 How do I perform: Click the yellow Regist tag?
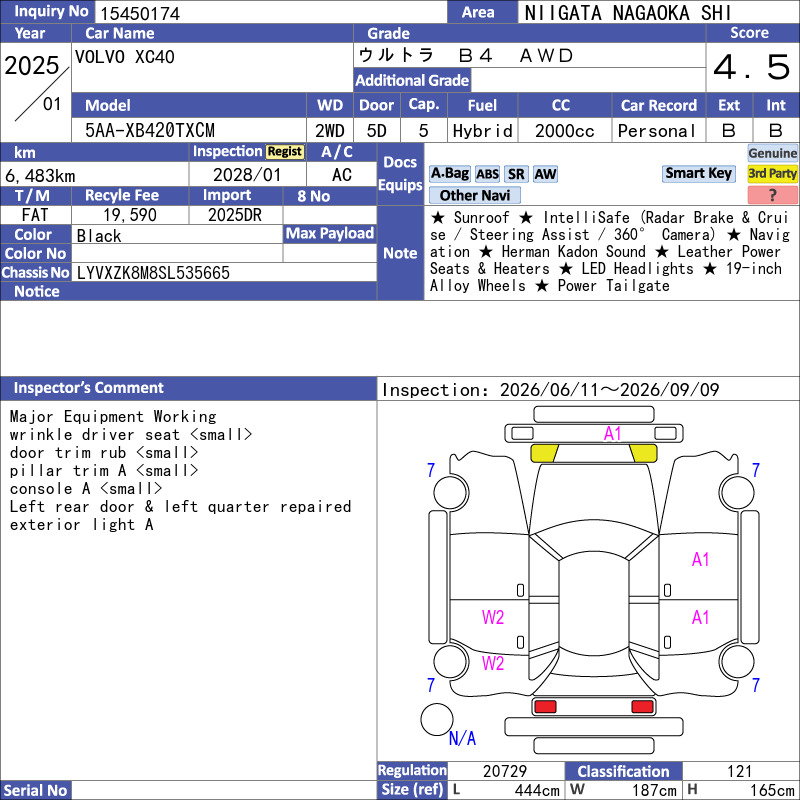tap(285, 152)
